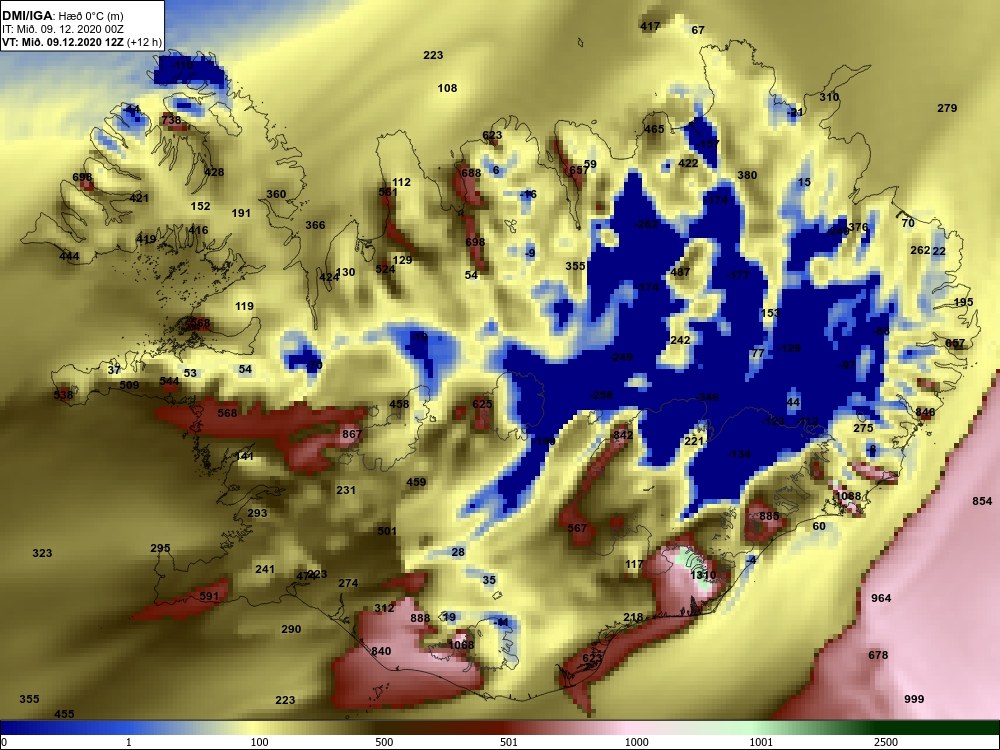
Task: Click the map value 678
Action: tap(878, 656)
